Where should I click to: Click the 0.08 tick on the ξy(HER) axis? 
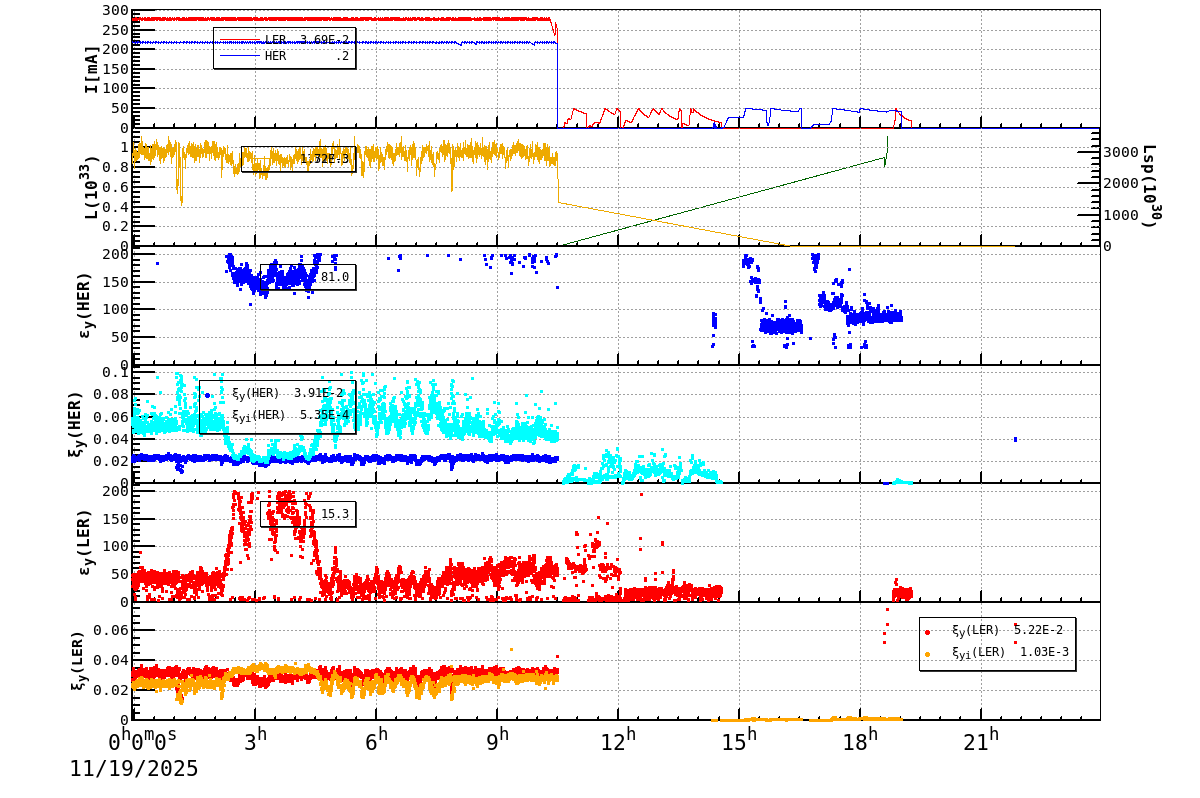[x=111, y=394]
